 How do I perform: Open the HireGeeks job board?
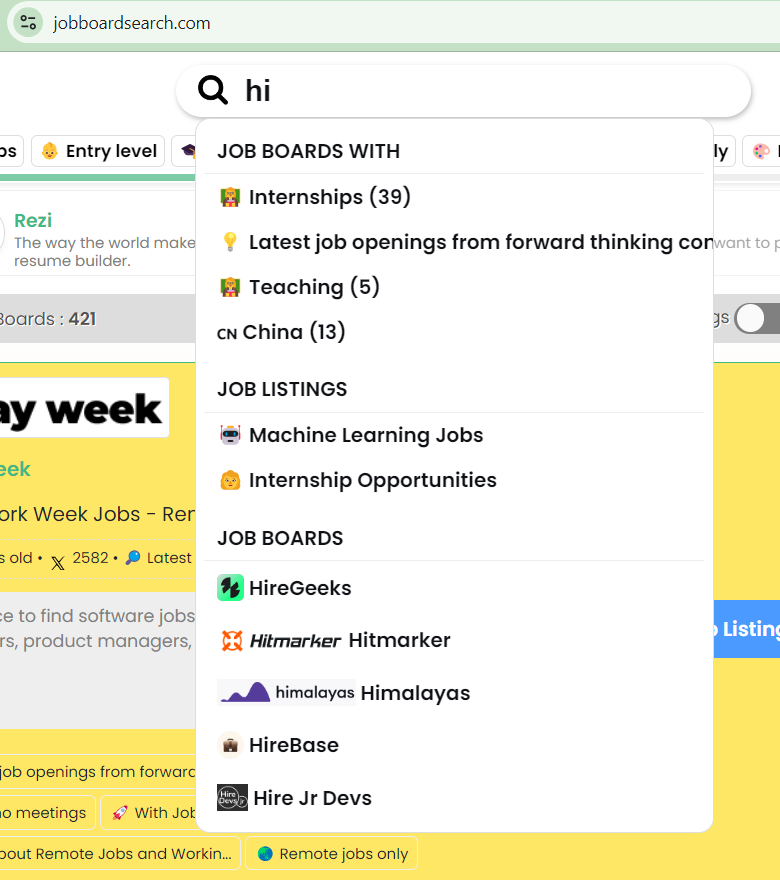pos(455,588)
